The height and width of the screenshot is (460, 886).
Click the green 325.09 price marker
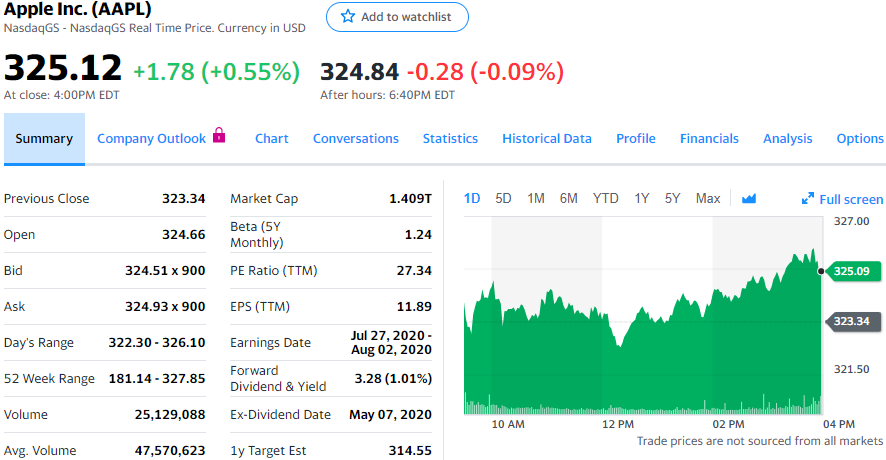851,271
